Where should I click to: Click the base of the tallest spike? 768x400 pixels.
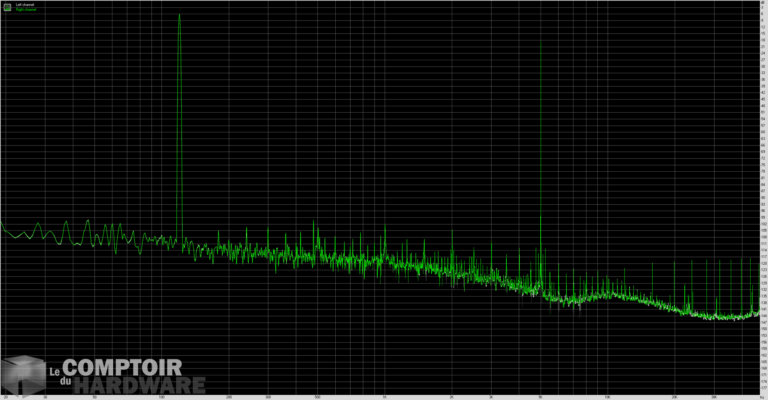[180, 238]
